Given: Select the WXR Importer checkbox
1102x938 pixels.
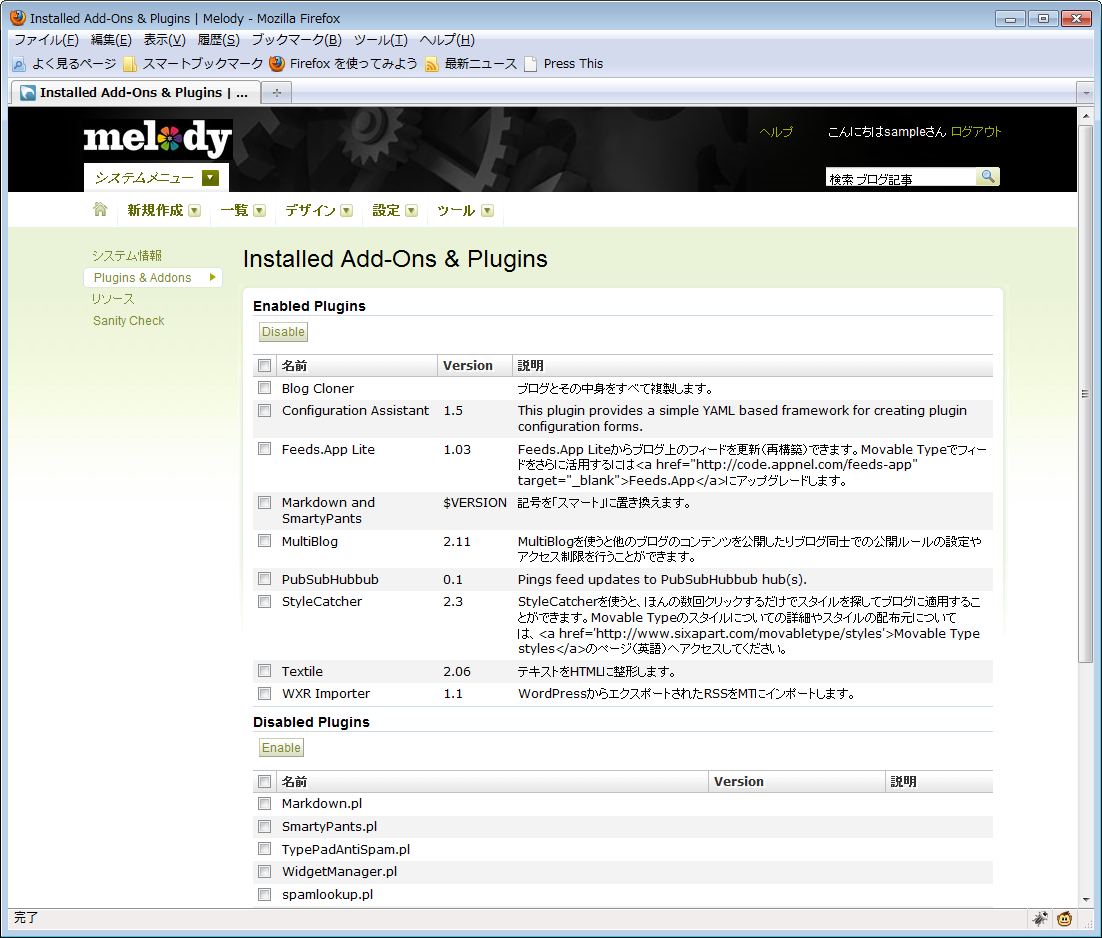Looking at the screenshot, I should (x=264, y=693).
